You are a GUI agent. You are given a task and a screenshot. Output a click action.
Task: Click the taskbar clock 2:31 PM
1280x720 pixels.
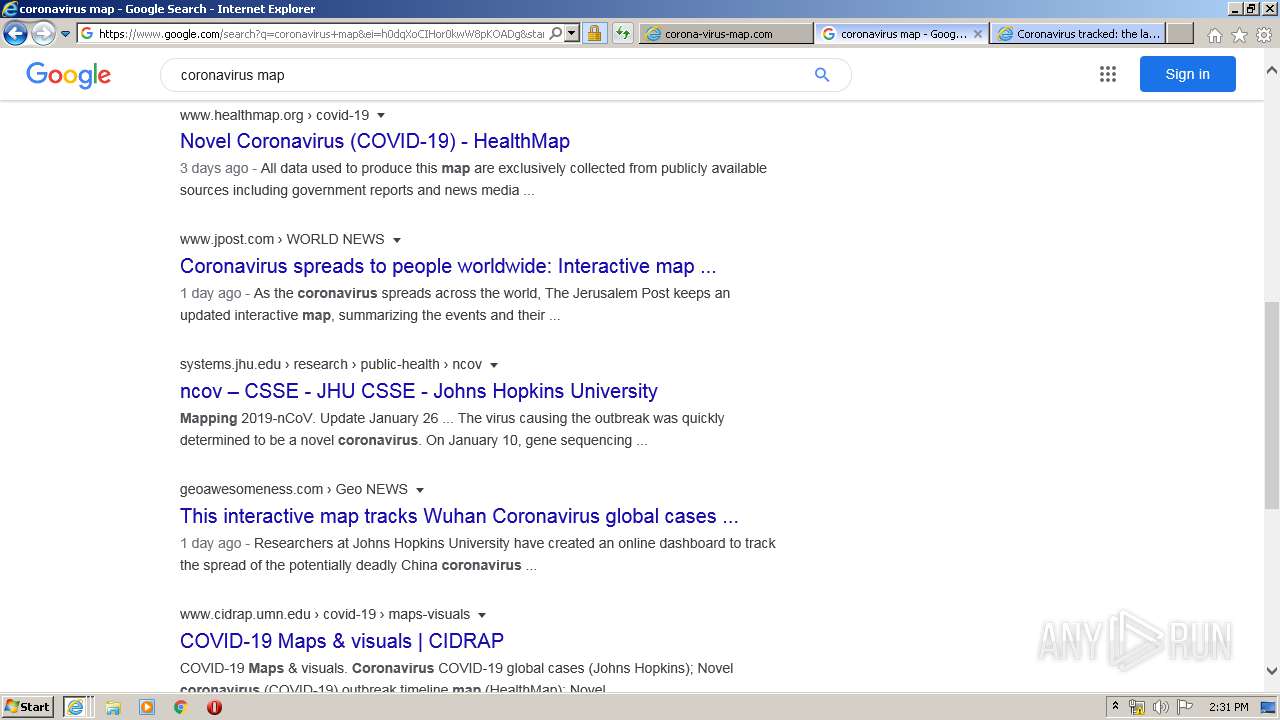pyautogui.click(x=1229, y=707)
